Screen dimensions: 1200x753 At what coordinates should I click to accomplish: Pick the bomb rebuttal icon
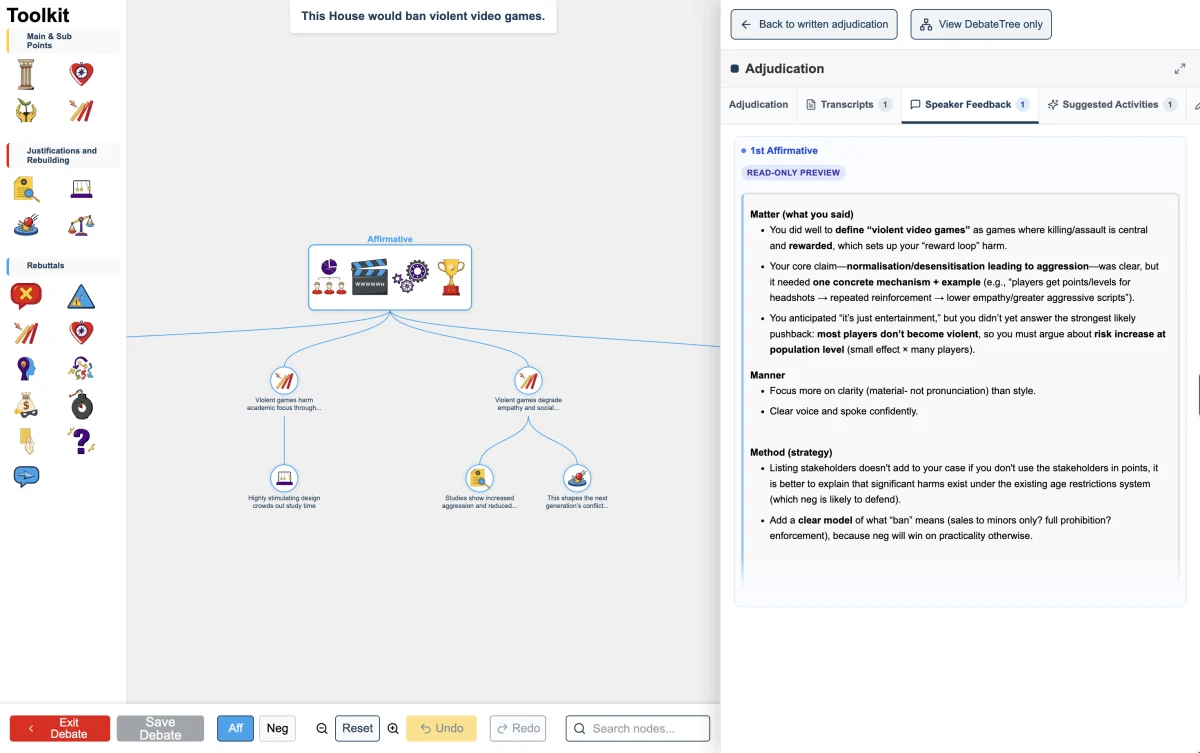pyautogui.click(x=81, y=405)
